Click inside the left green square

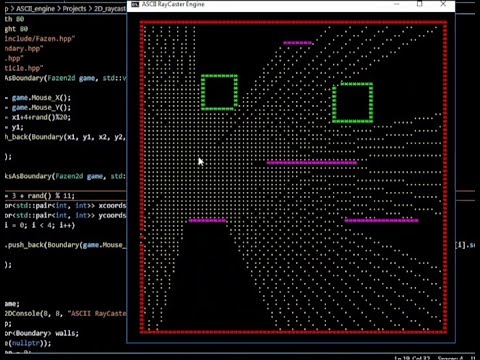219,93
